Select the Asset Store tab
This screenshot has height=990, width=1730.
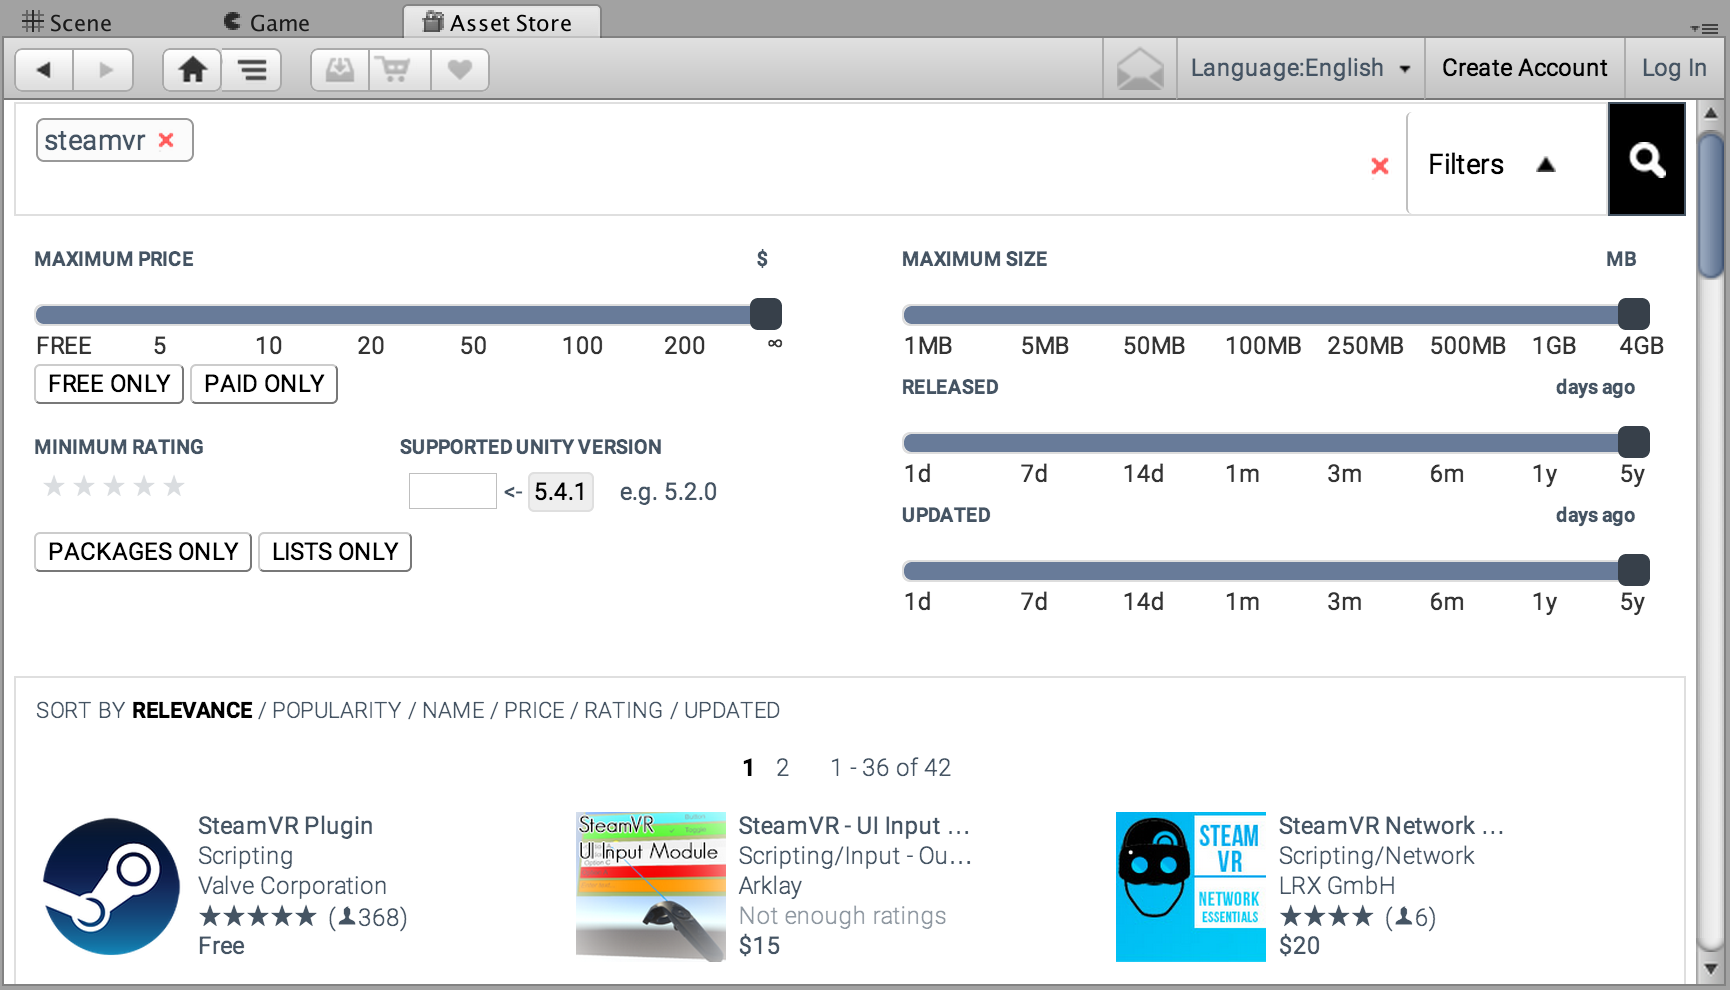[500, 22]
